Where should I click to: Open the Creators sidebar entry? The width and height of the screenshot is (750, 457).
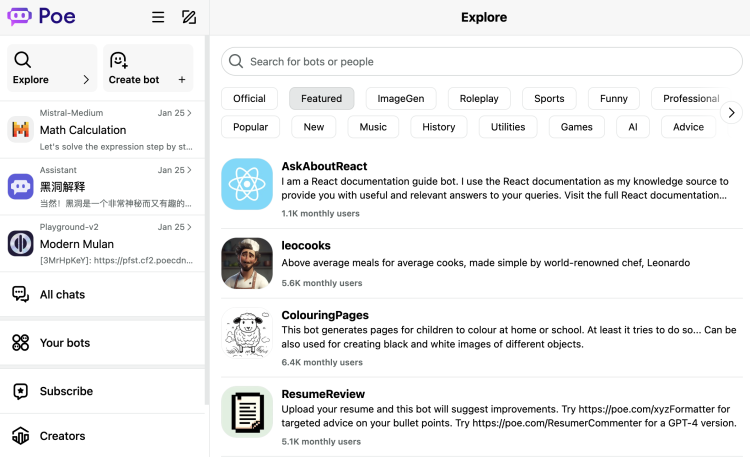point(62,436)
